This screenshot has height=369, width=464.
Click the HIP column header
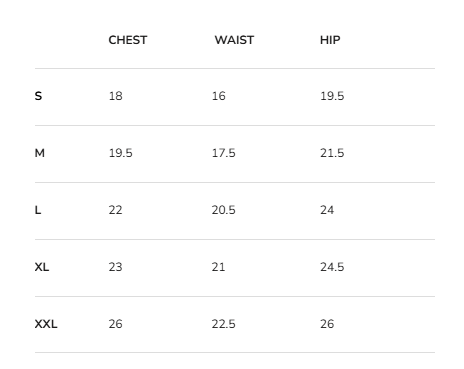pyautogui.click(x=330, y=40)
